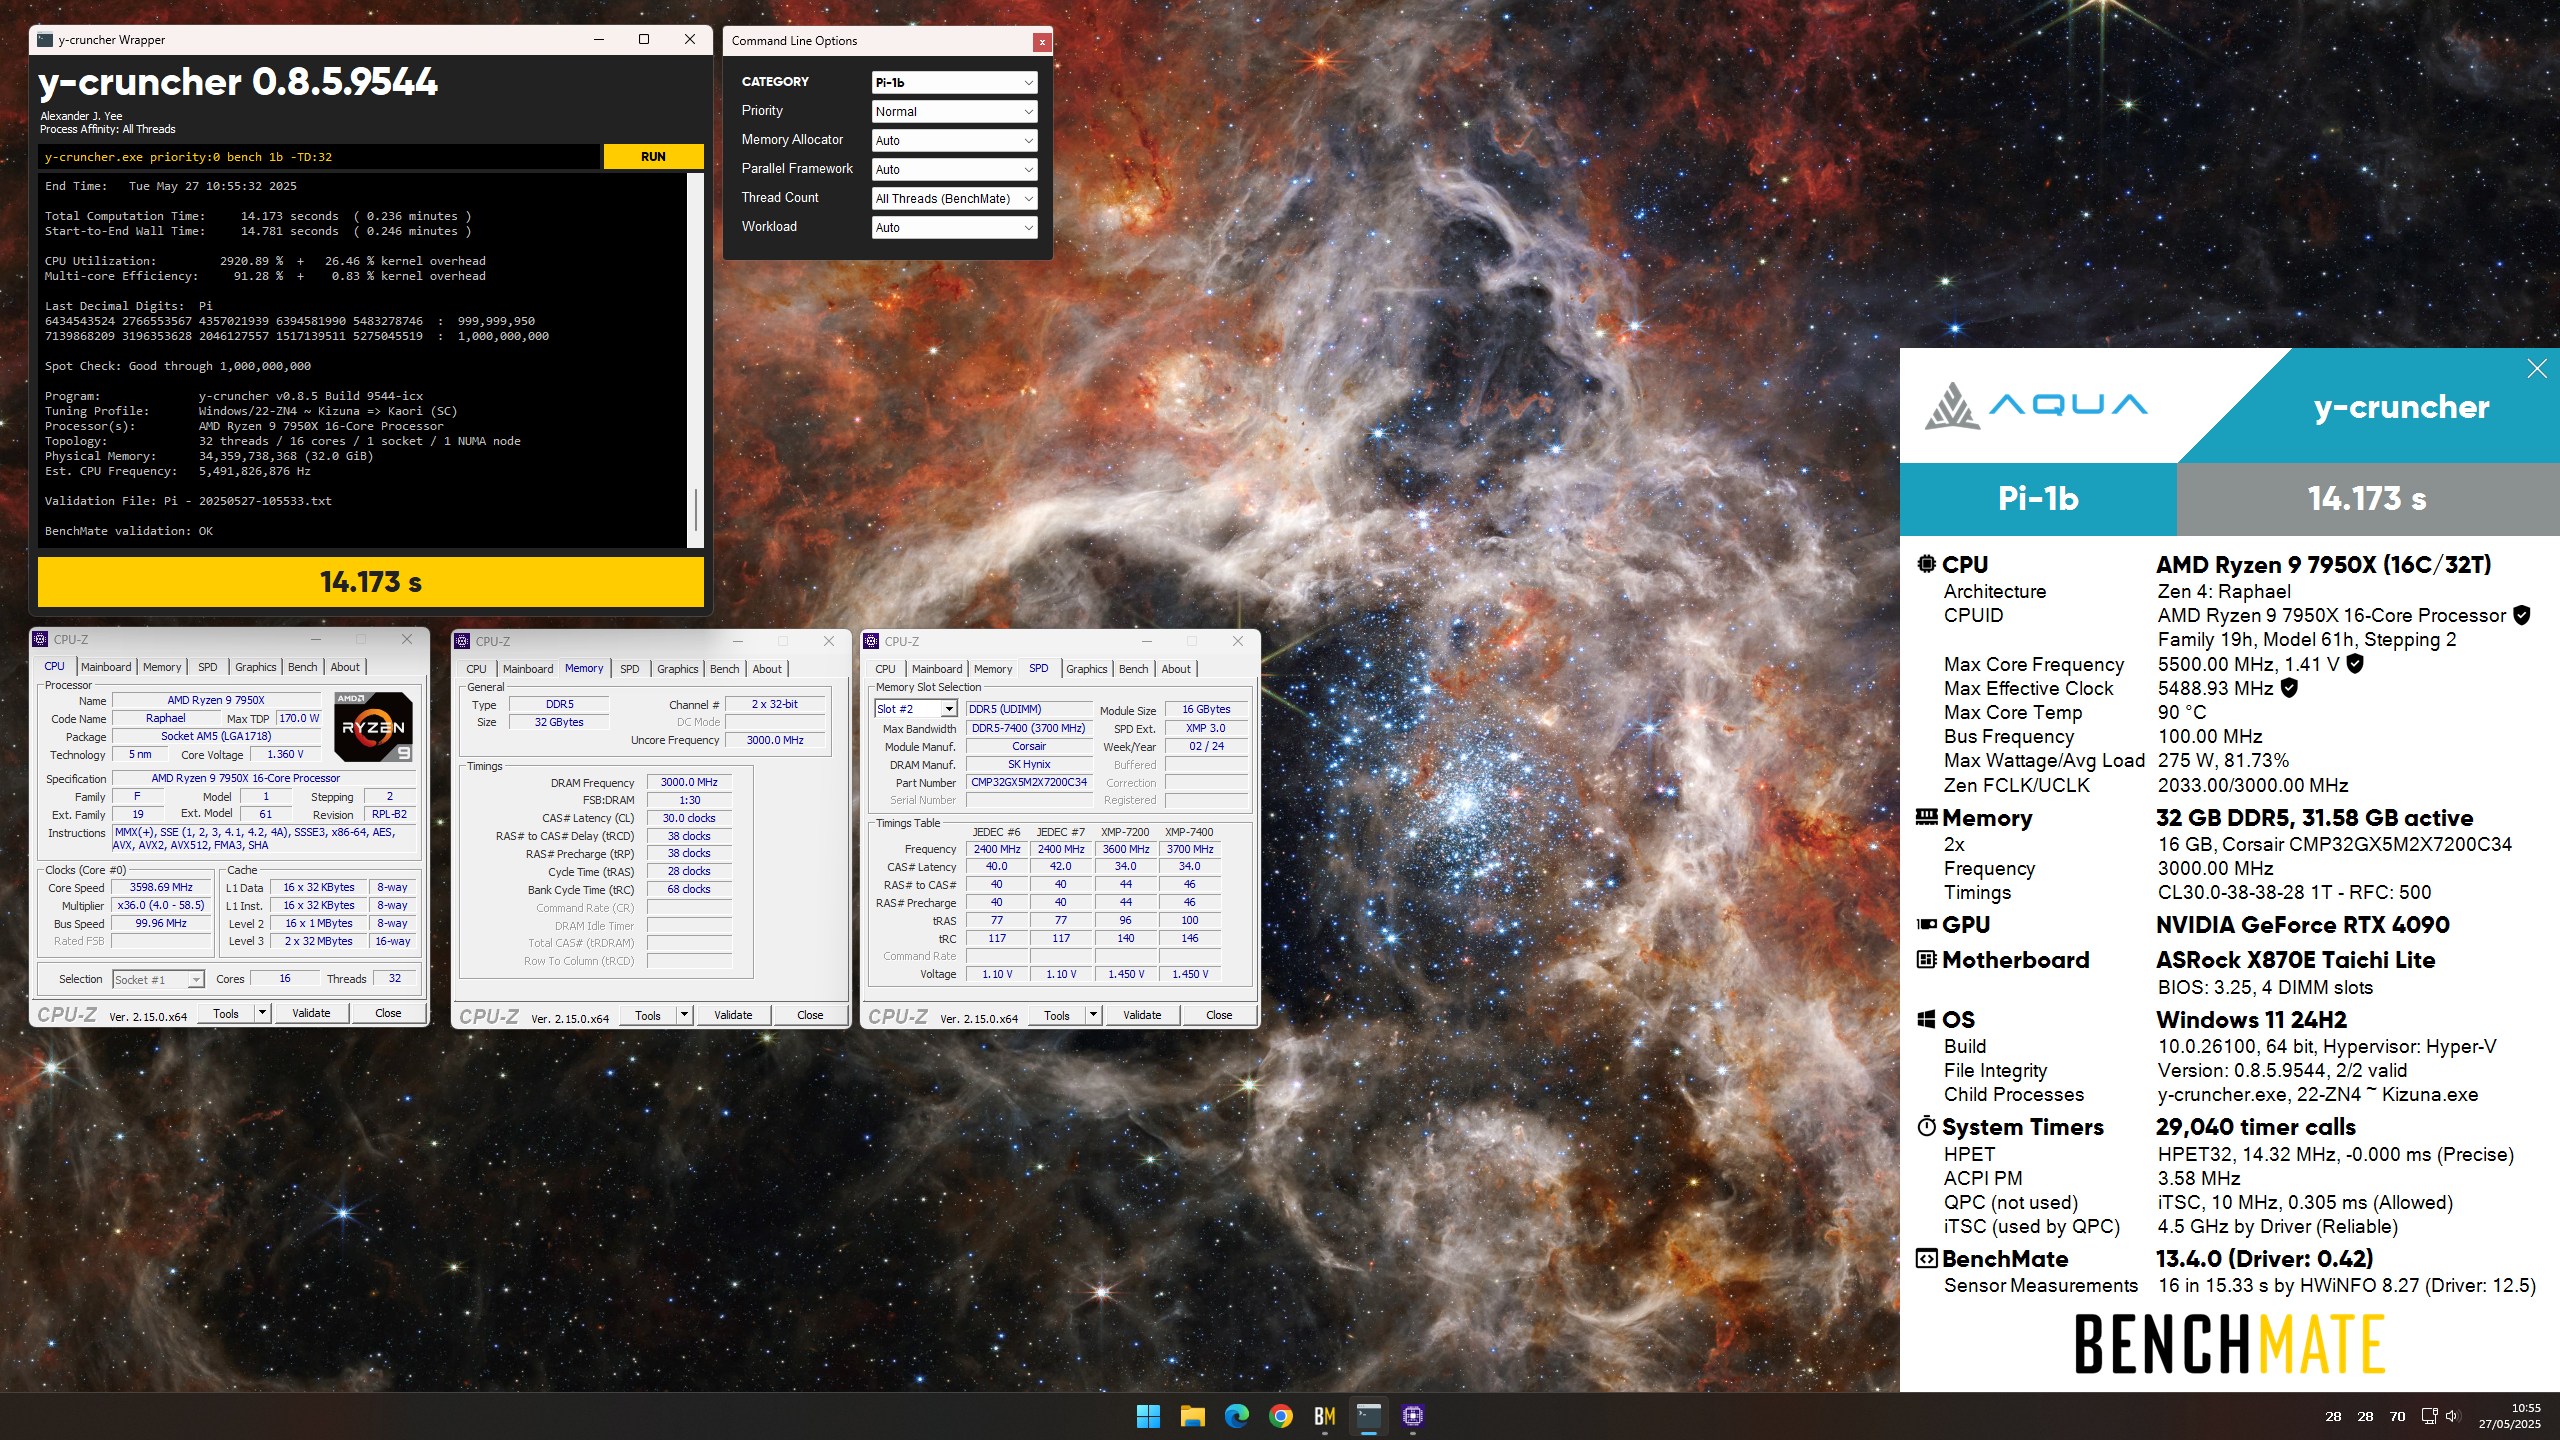
Task: Click the yellow 14.173 s result bar
Action: point(371,582)
